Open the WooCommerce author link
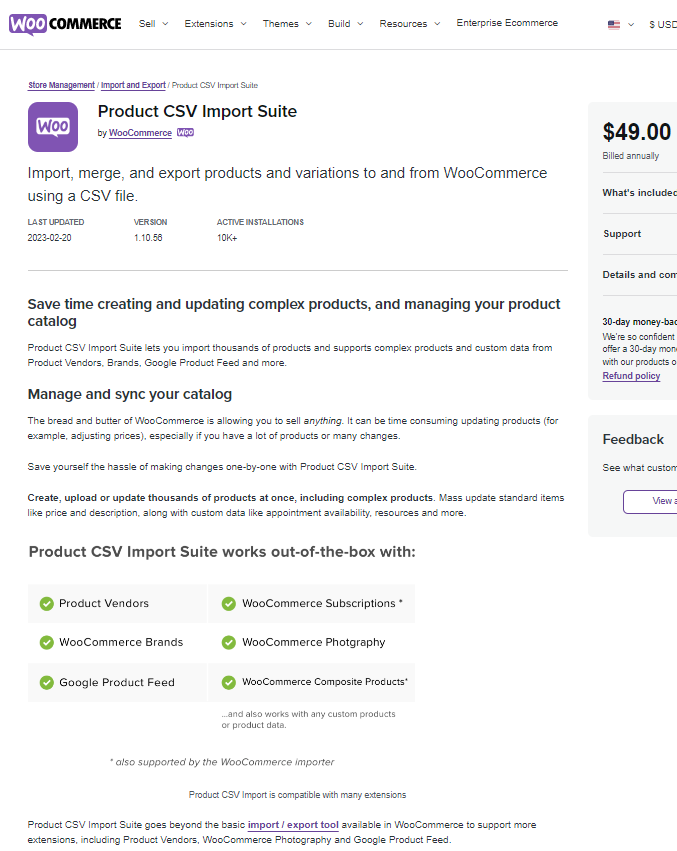The width and height of the screenshot is (677, 851). click(140, 133)
